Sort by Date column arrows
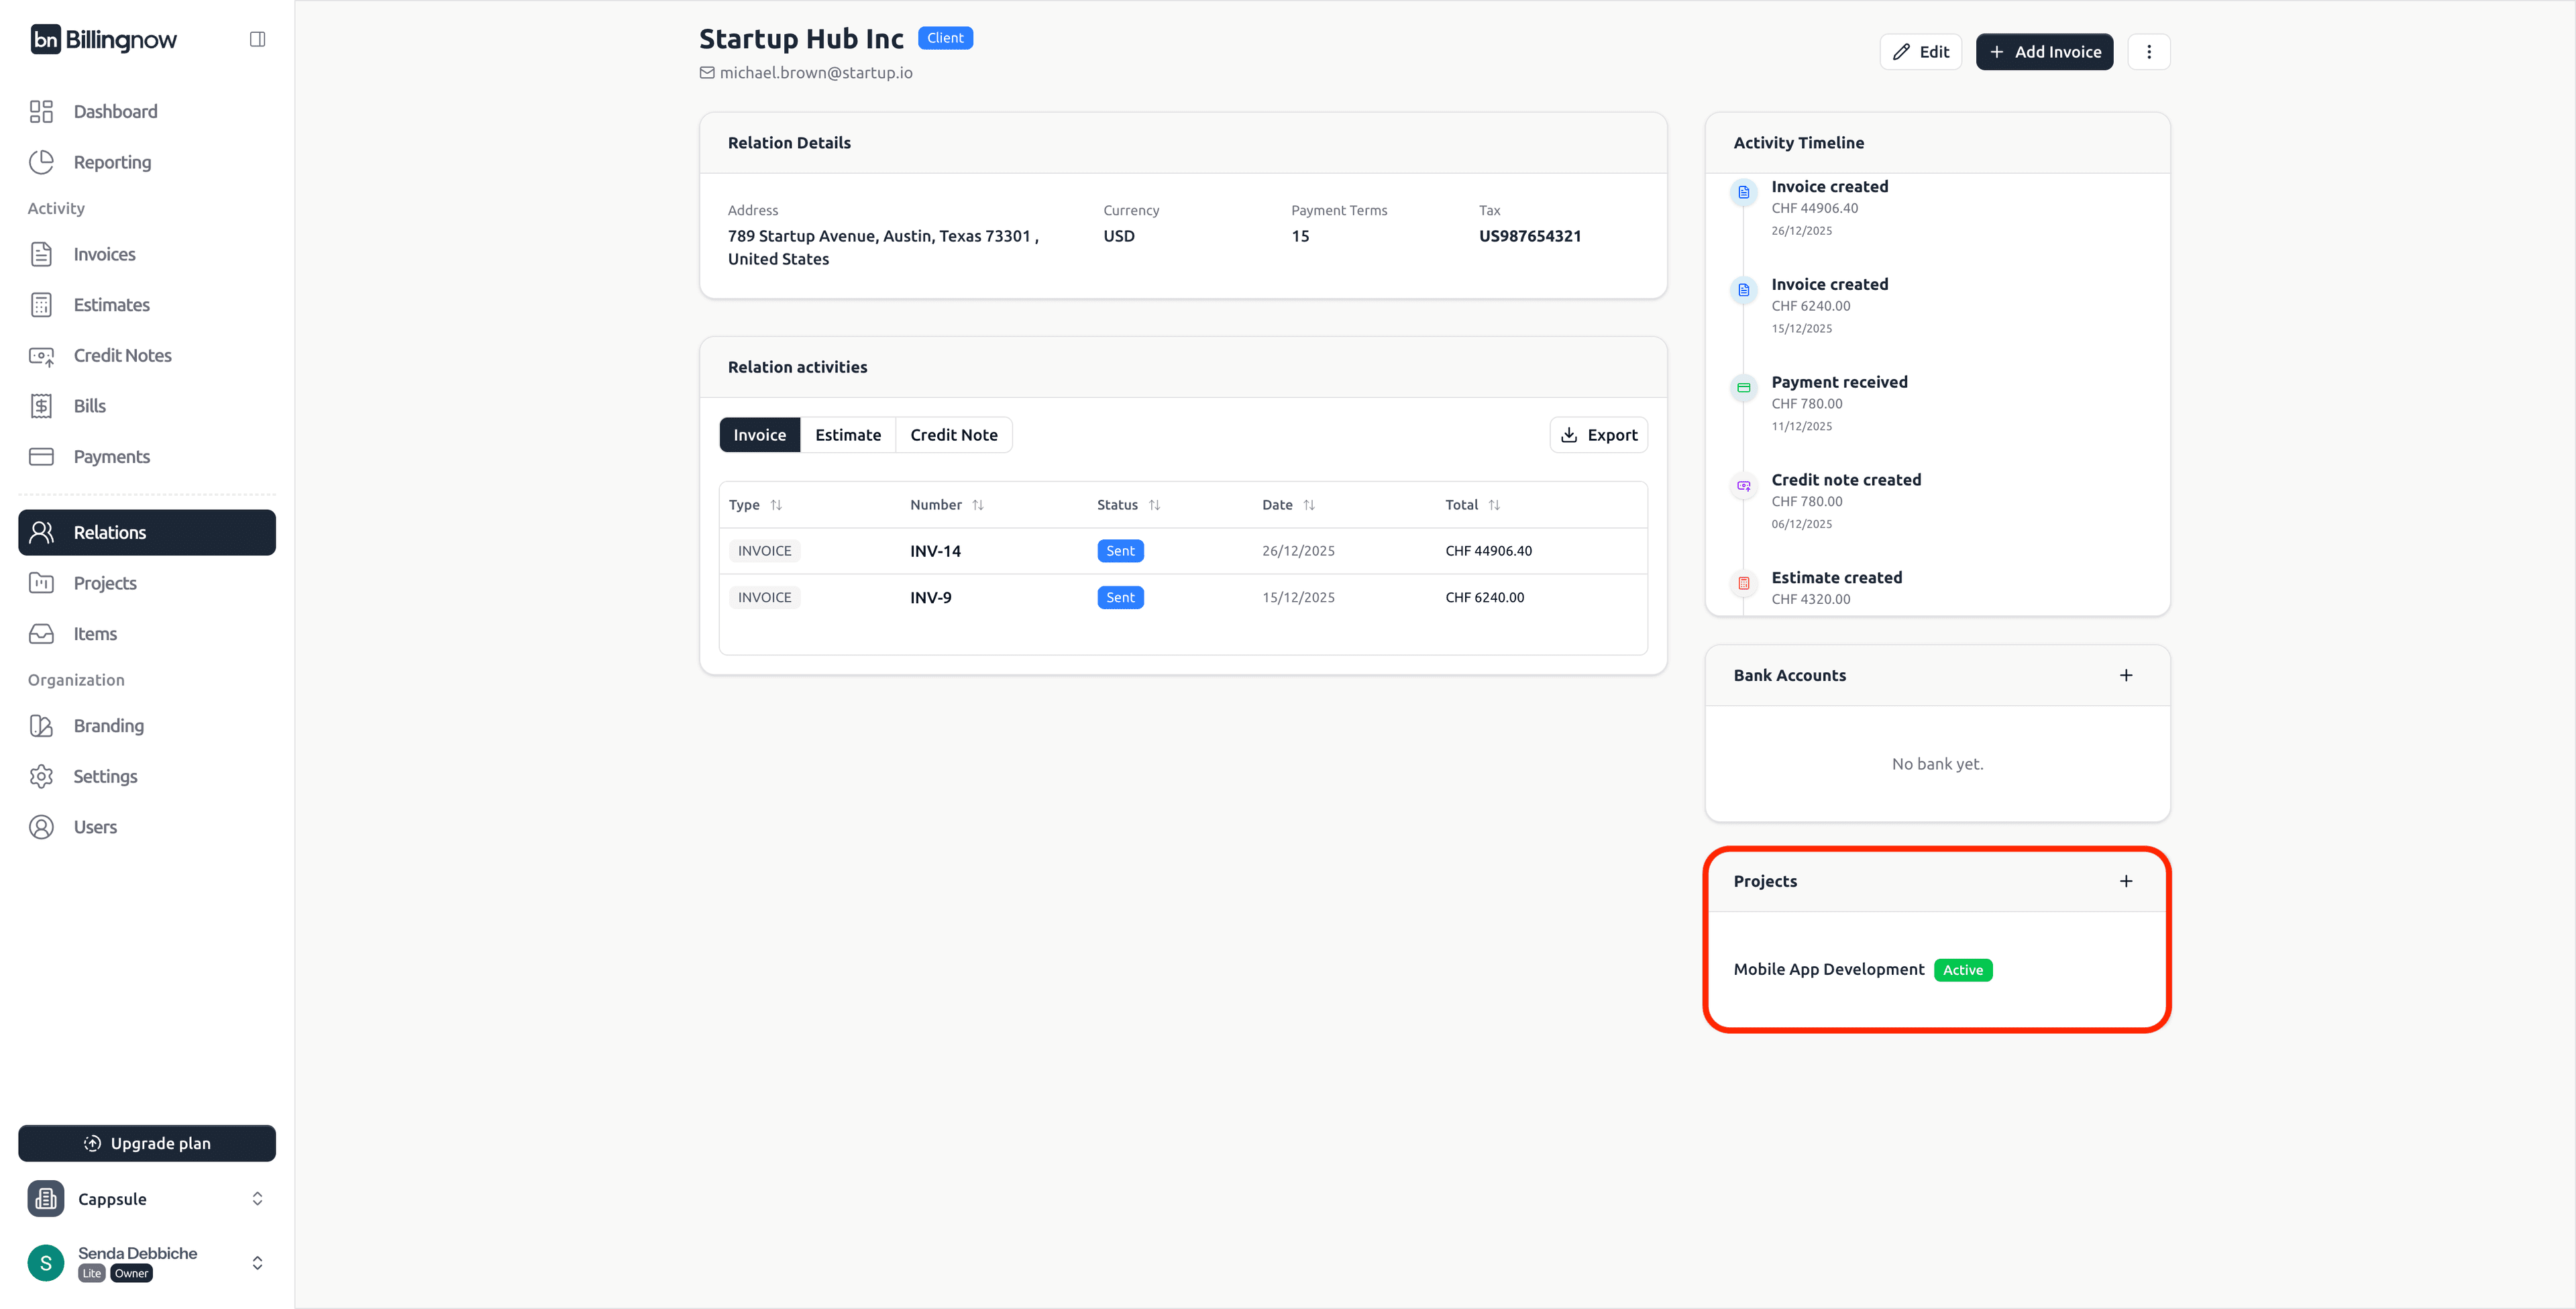2576x1309 pixels. (x=1309, y=505)
